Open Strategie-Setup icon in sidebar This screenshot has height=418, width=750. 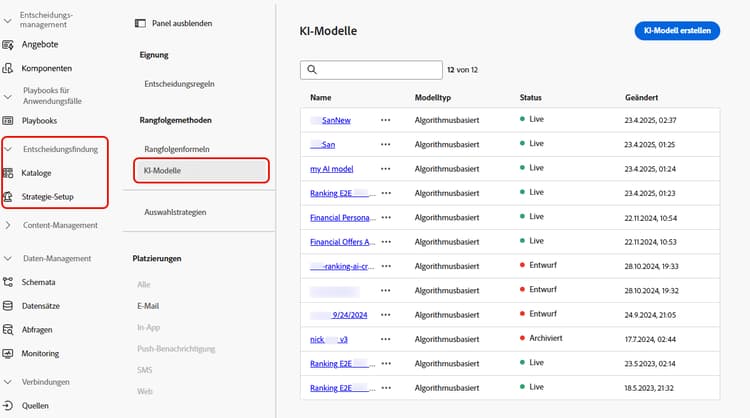coord(9,197)
